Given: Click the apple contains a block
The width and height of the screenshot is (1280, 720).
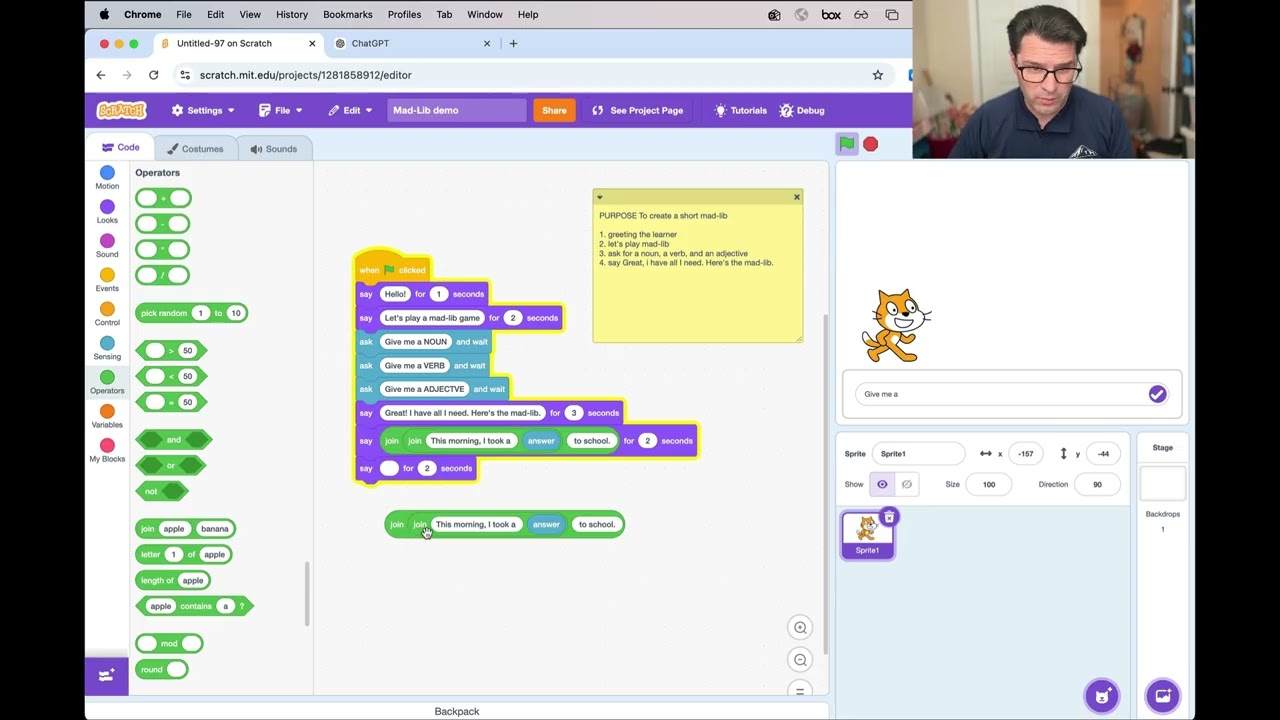Looking at the screenshot, I should coord(195,606).
